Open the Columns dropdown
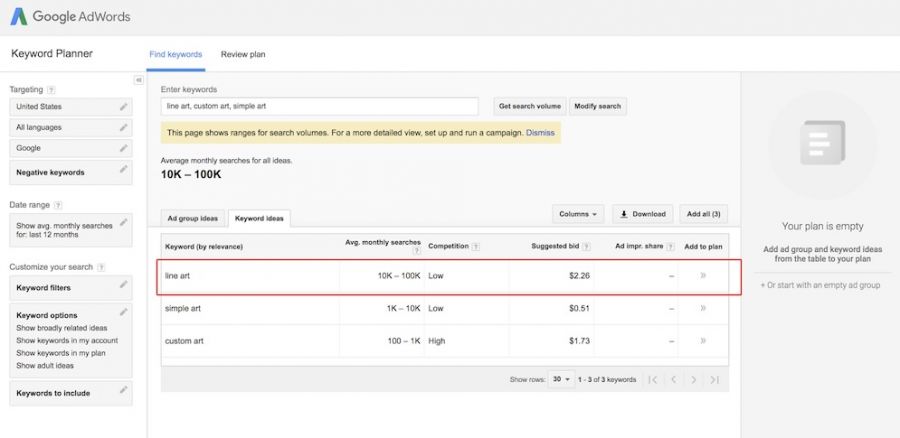The image size is (900, 438). (x=578, y=214)
